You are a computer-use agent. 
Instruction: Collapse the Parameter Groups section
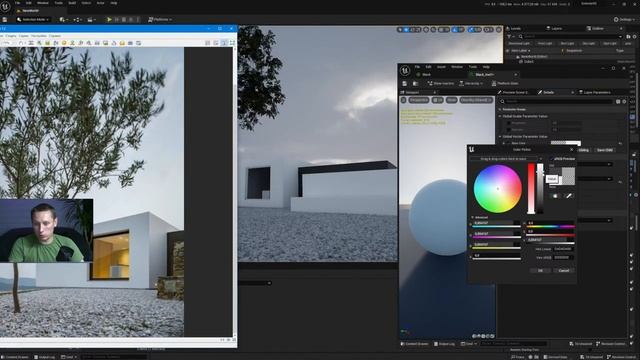click(x=500, y=109)
